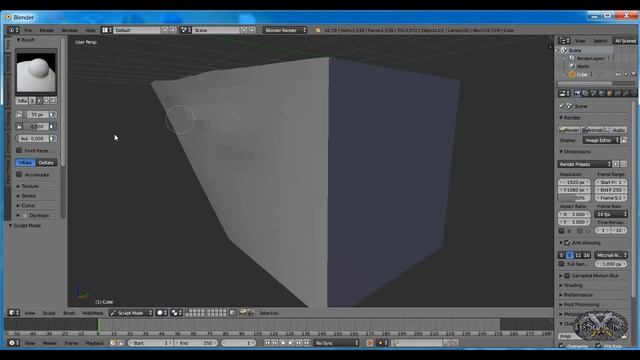Viewport: 640px width, 360px height.
Task: Jump to first frame button
Action: 267,343
